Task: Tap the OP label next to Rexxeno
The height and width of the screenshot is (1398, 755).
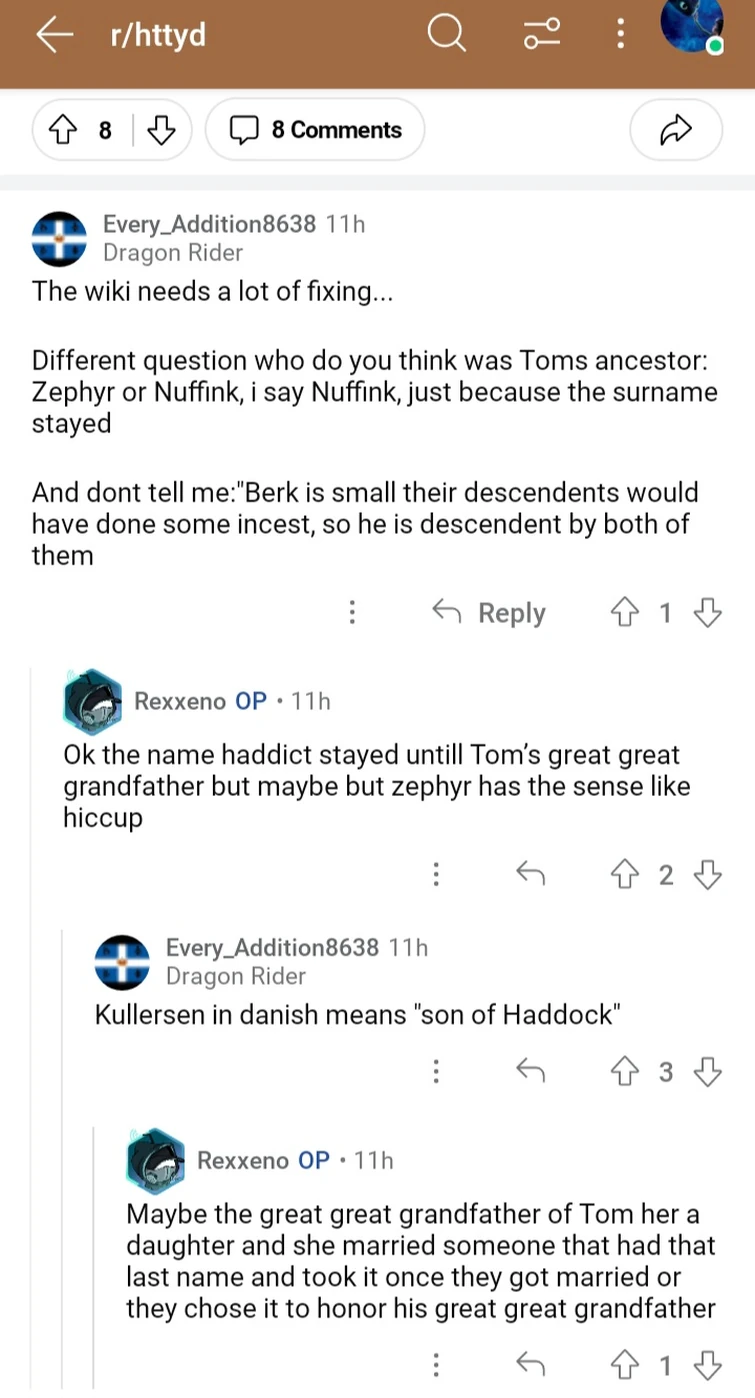Action: tap(249, 701)
